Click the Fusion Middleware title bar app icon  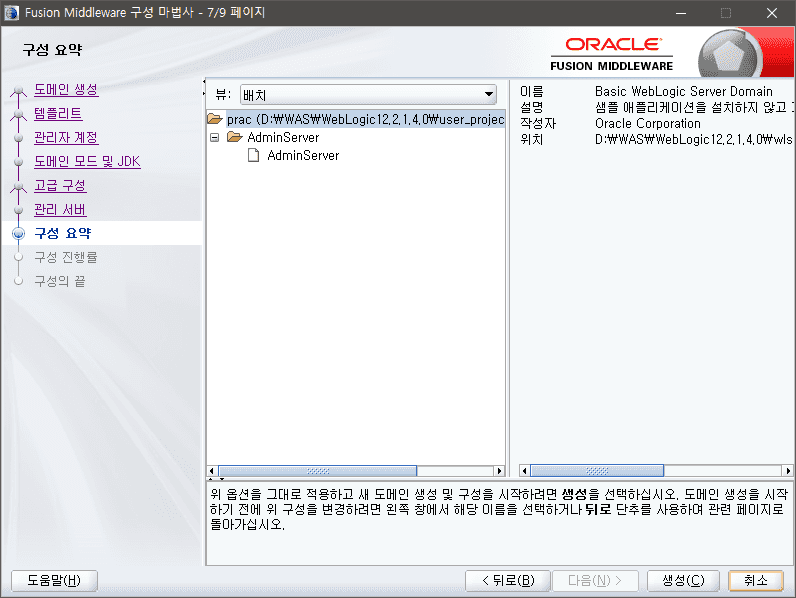(x=11, y=13)
